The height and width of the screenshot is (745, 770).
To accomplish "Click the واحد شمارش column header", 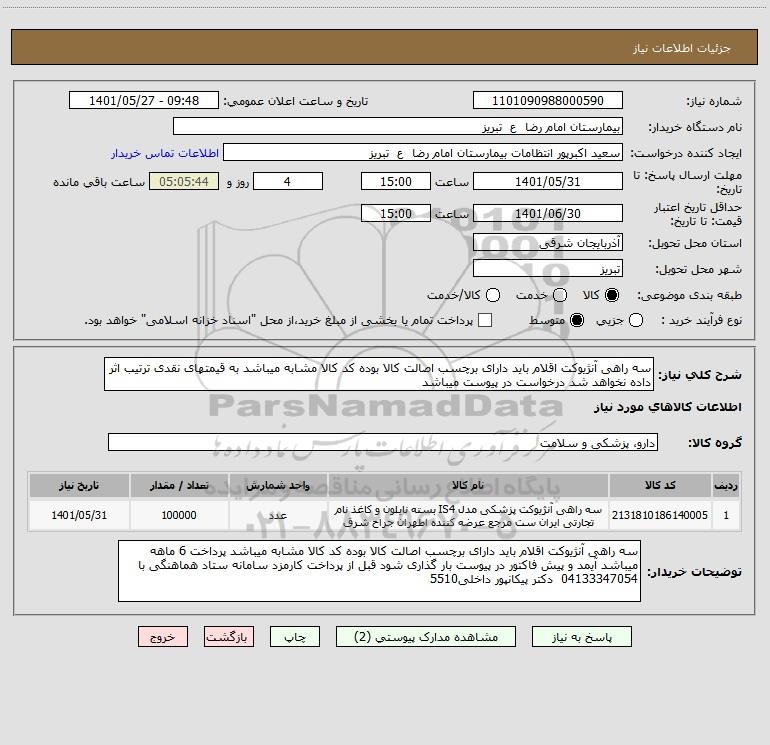I will click(x=278, y=485).
